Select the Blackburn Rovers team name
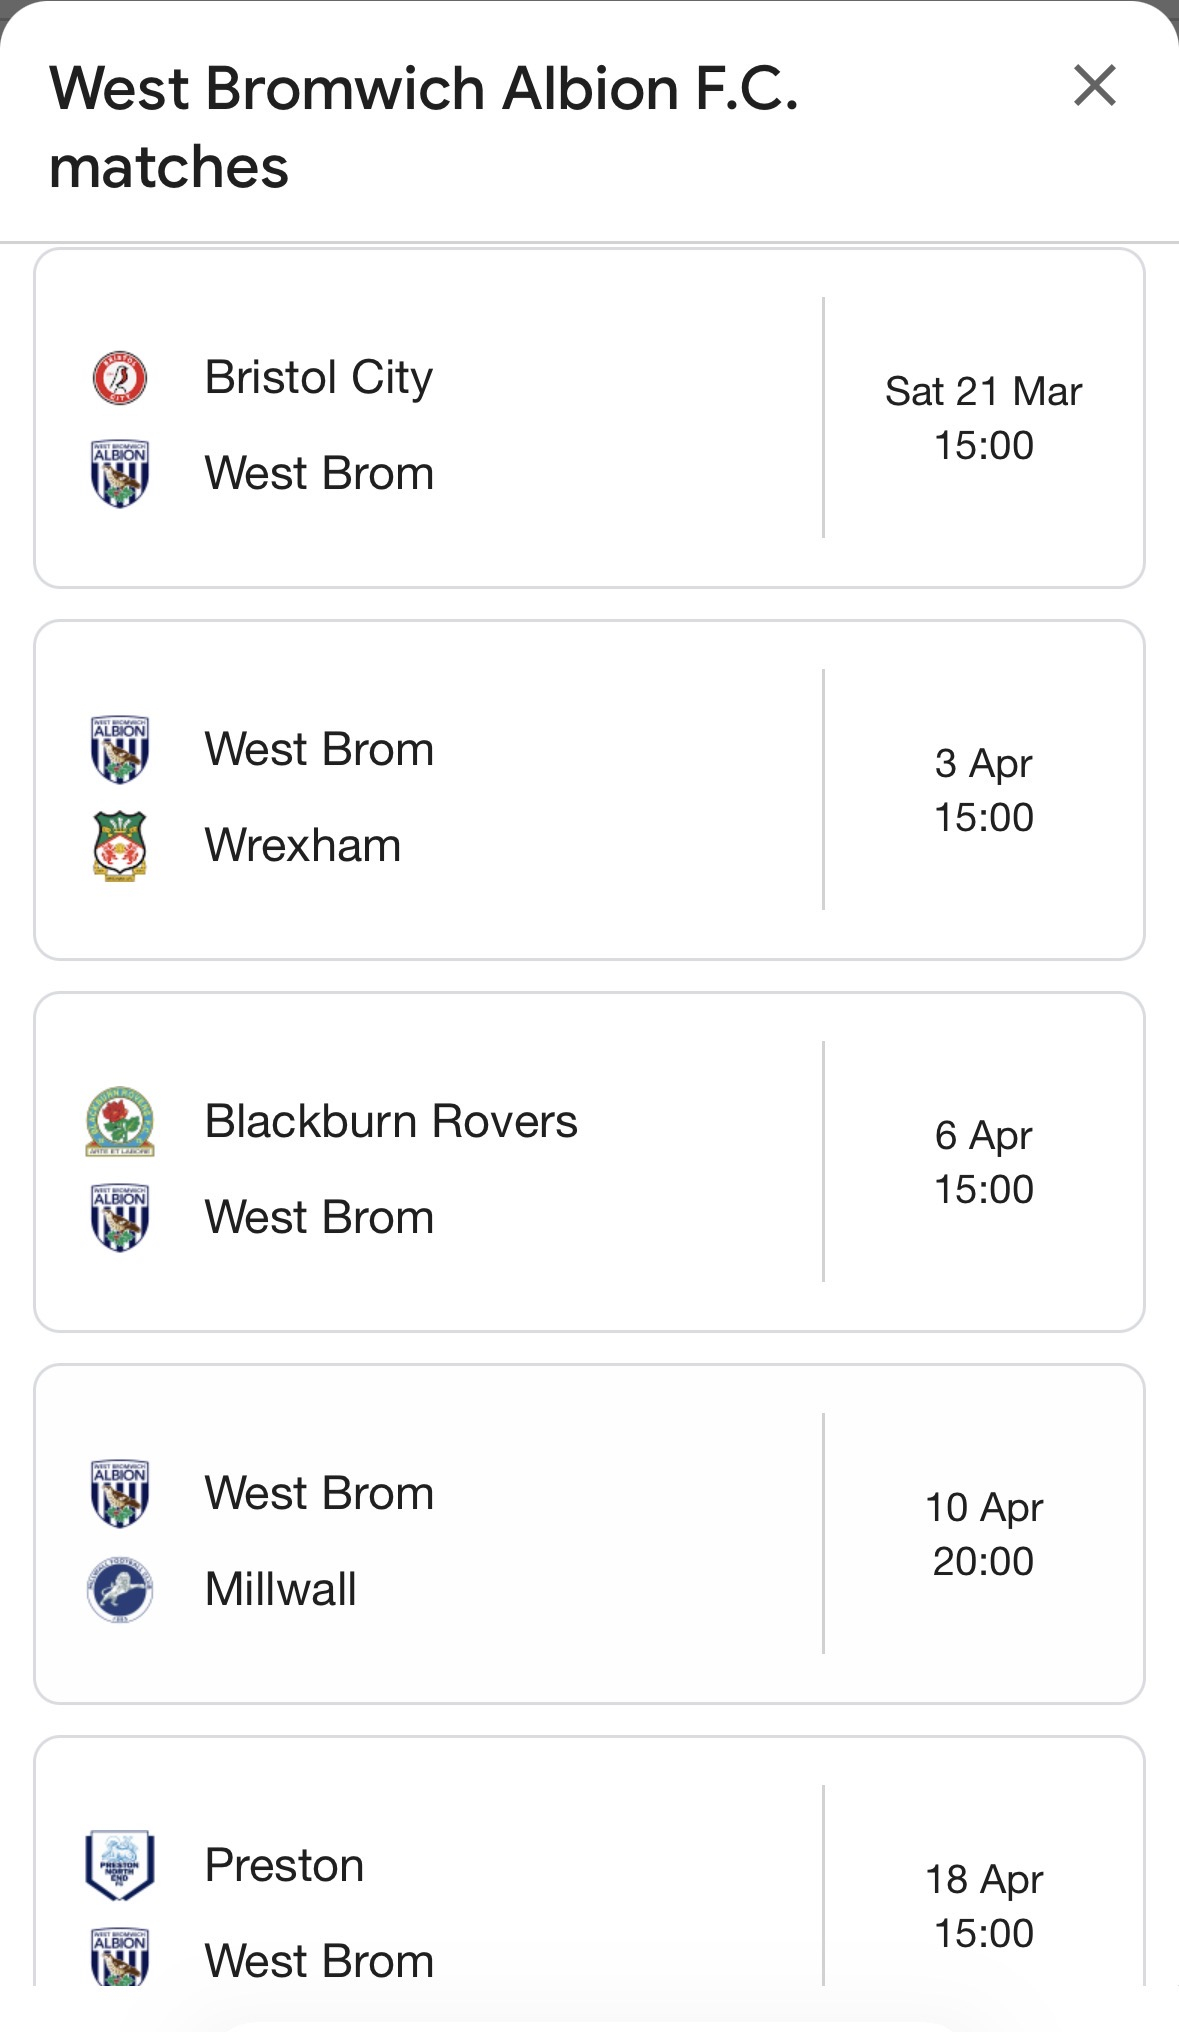1179x2032 pixels. click(391, 1121)
